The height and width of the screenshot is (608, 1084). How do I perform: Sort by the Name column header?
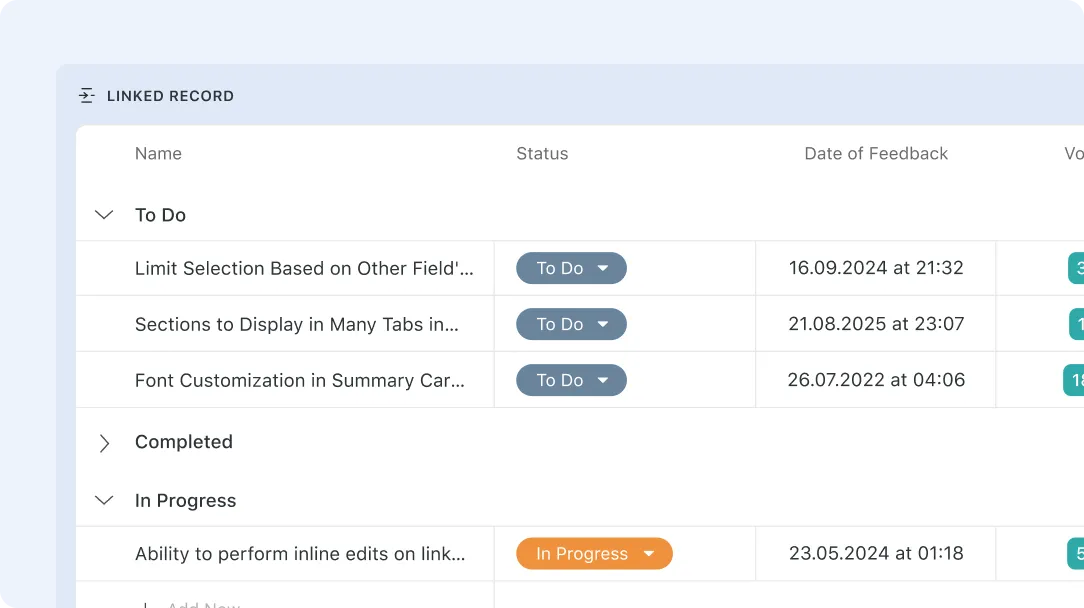pos(158,154)
